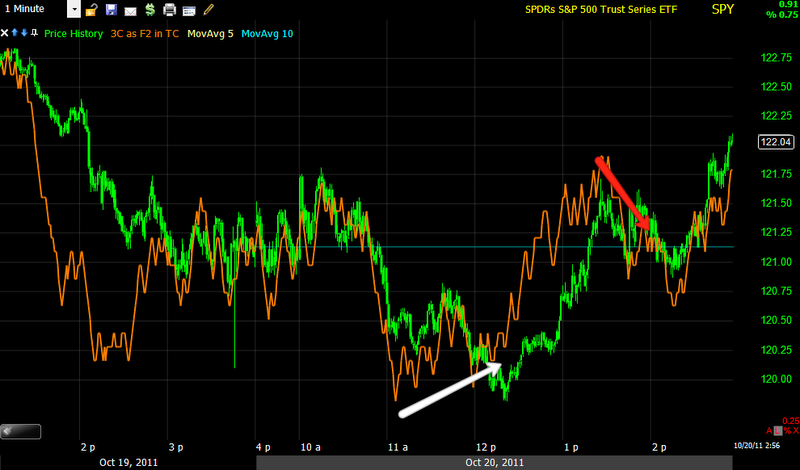800x470 pixels.
Task: Select the 1 Minute timeframe text
Action: coord(24,9)
